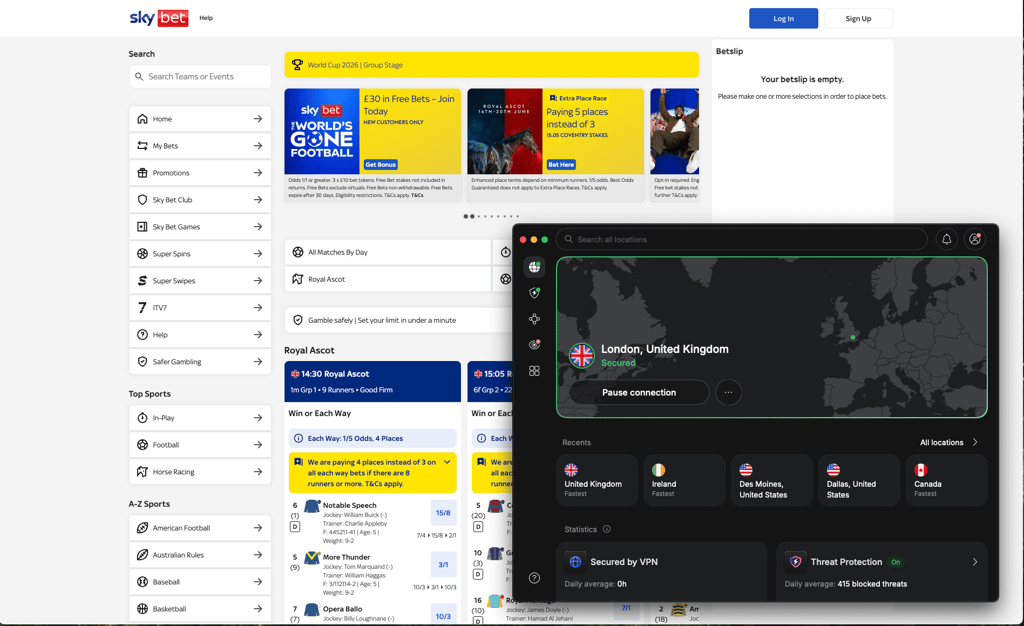Open the Safer Gambling arrow
1024x626 pixels.
coord(258,362)
